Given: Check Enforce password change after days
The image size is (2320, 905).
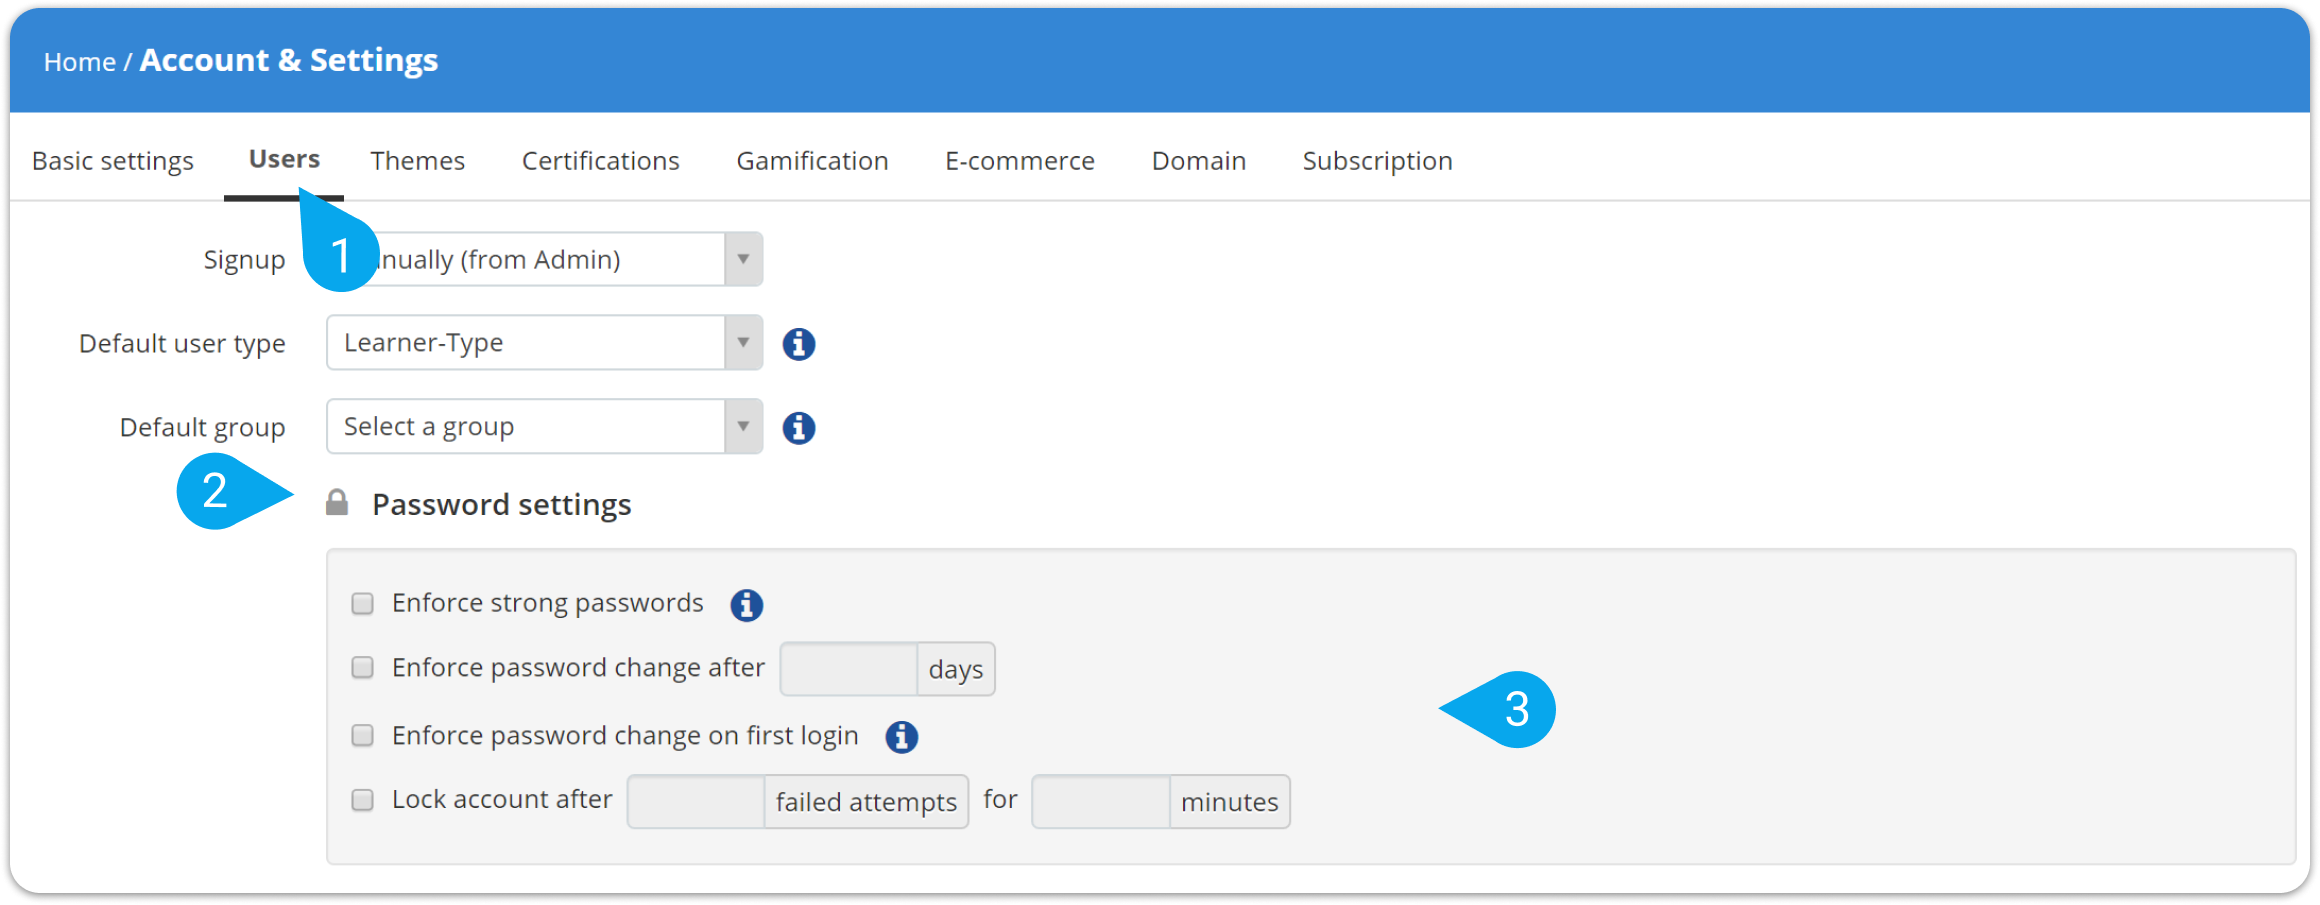Looking at the screenshot, I should point(362,667).
